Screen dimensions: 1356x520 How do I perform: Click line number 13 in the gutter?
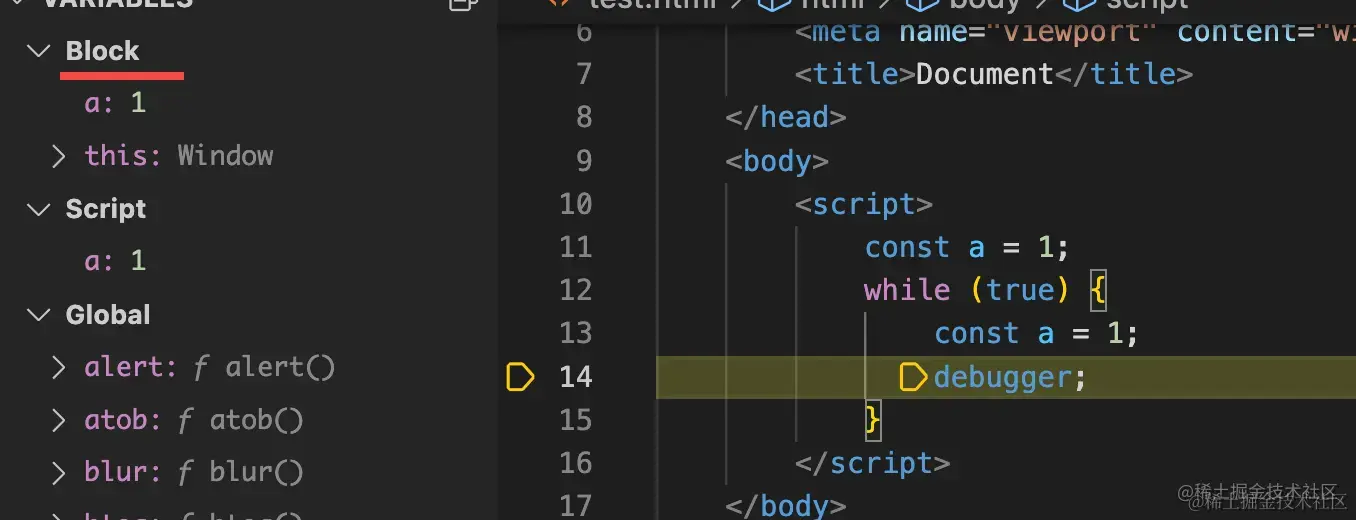[x=575, y=333]
